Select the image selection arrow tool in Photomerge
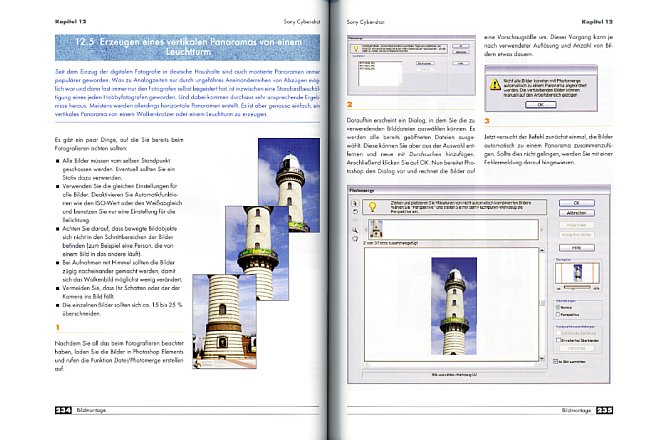The image size is (668, 440). click(x=355, y=203)
